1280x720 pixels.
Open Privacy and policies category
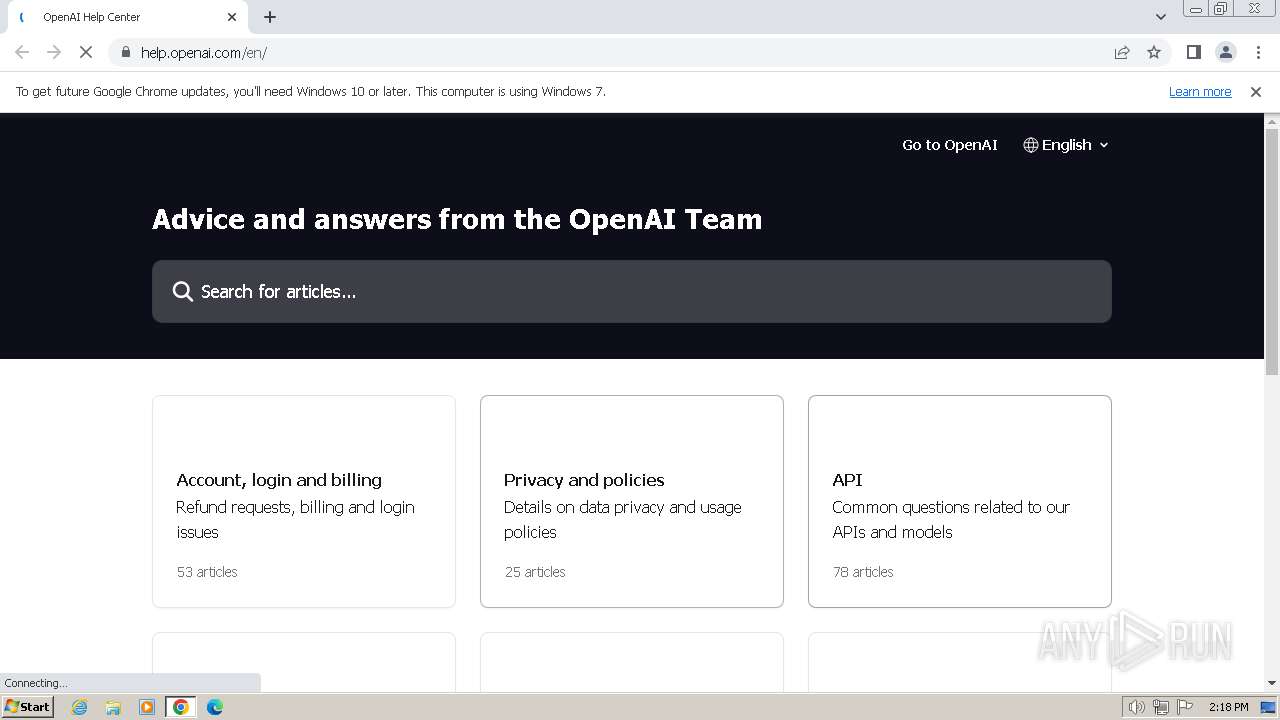[632, 501]
